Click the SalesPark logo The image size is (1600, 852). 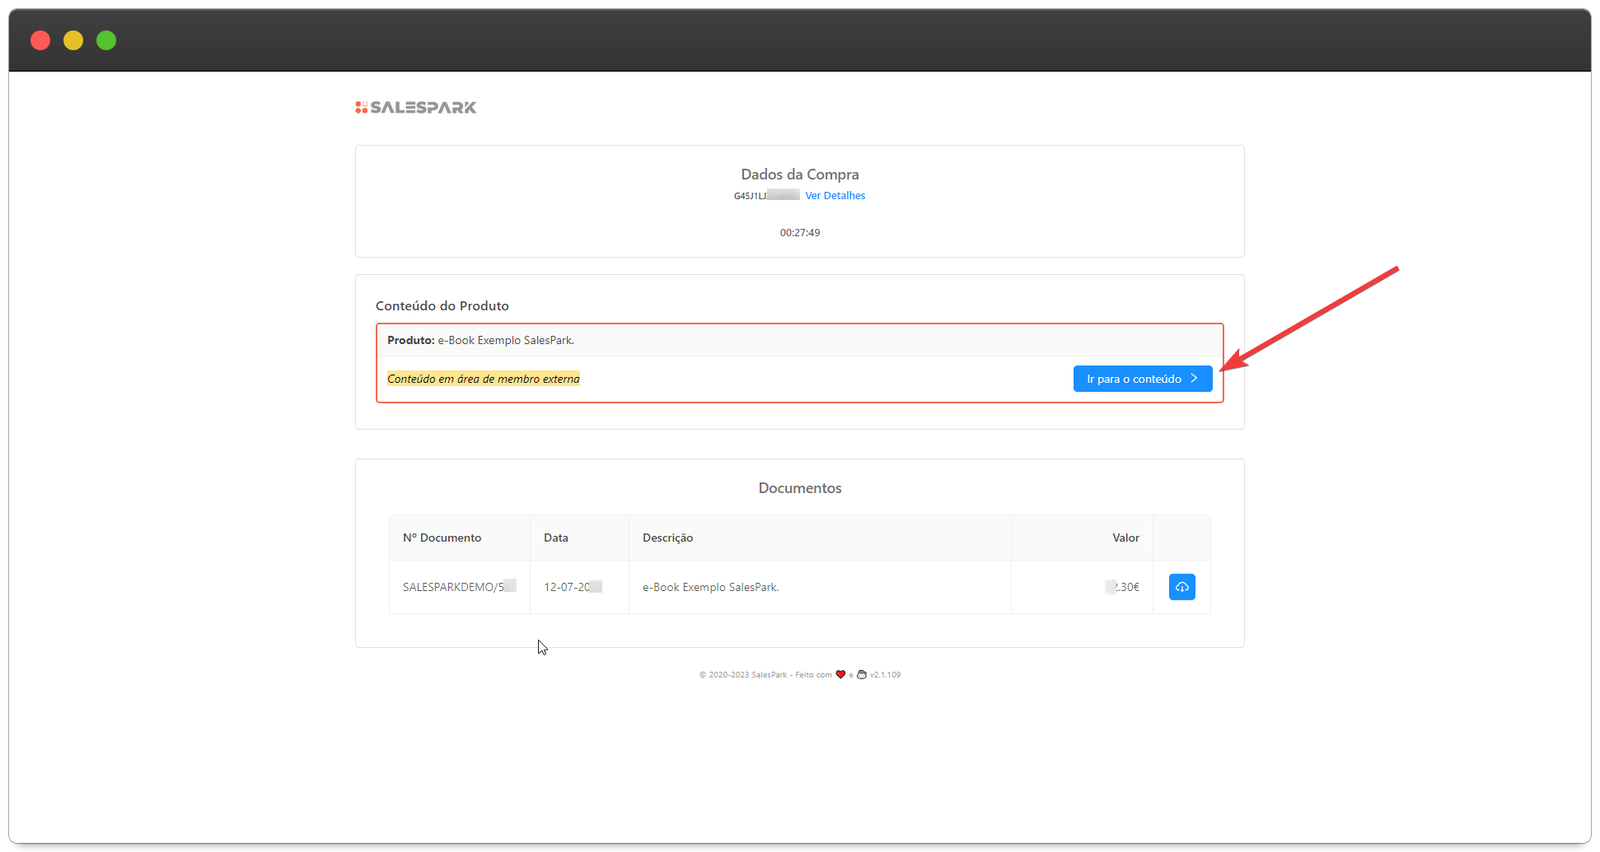416,107
